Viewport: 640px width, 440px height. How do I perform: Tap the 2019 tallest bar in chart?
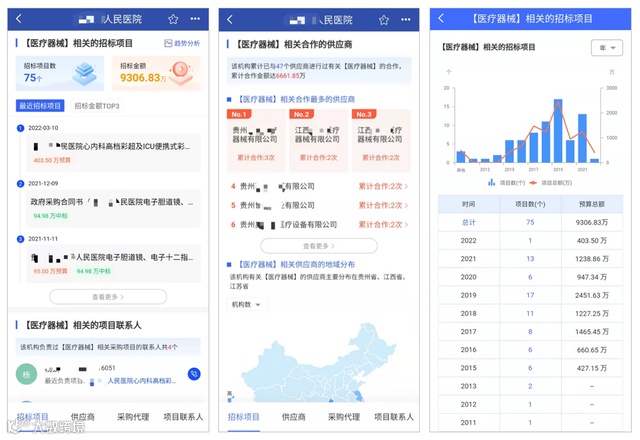(x=558, y=131)
